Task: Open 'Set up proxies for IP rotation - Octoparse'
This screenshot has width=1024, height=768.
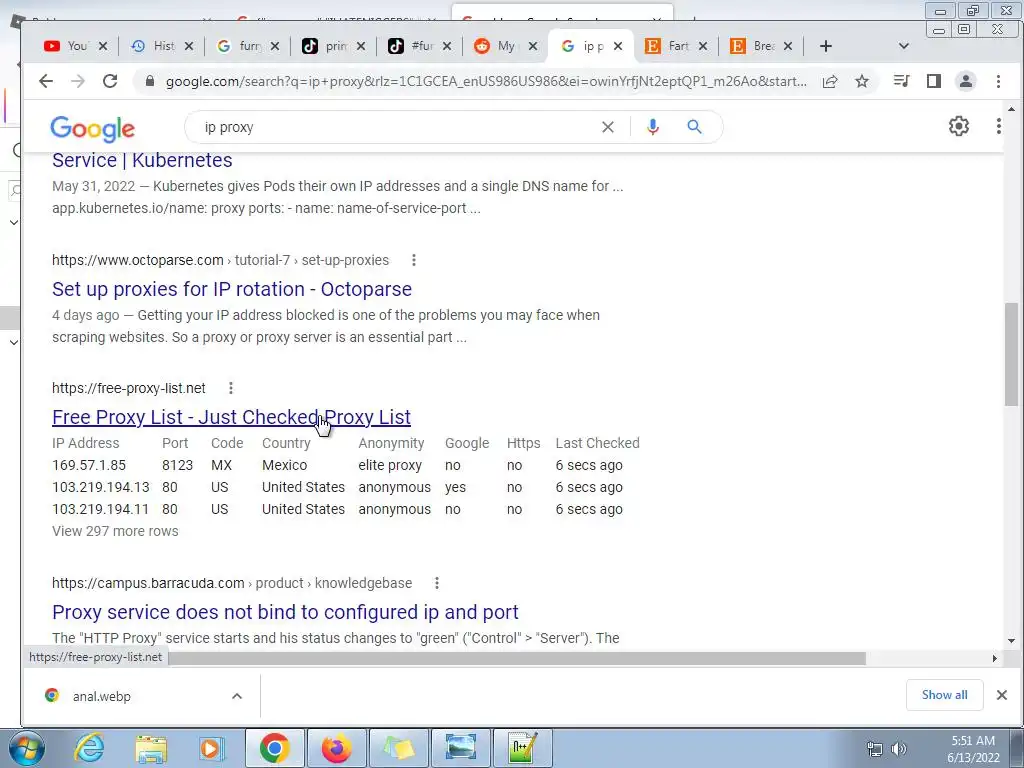Action: pos(232,289)
